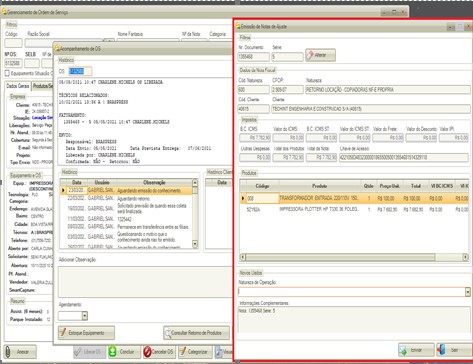Click the Anexar paperclip button

click(20, 352)
